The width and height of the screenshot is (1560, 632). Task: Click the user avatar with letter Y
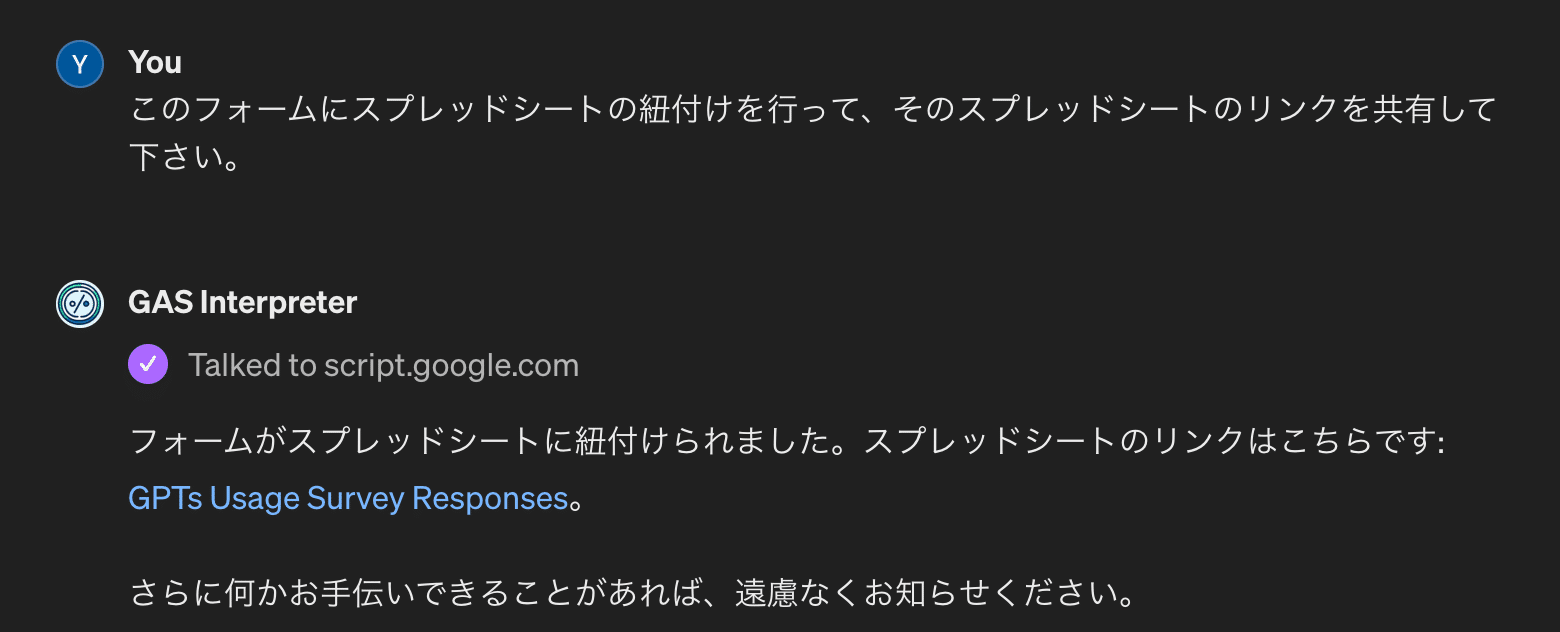[x=80, y=64]
